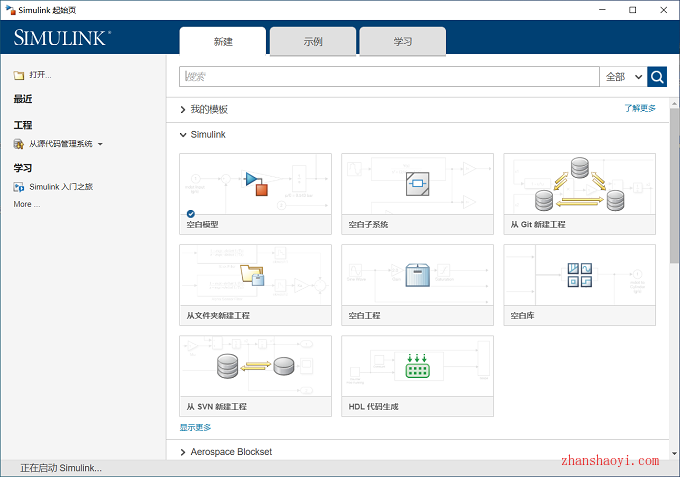Viewport: 680px width, 477px height.
Task: Click the More ... link in sidebar
Action: click(26, 204)
